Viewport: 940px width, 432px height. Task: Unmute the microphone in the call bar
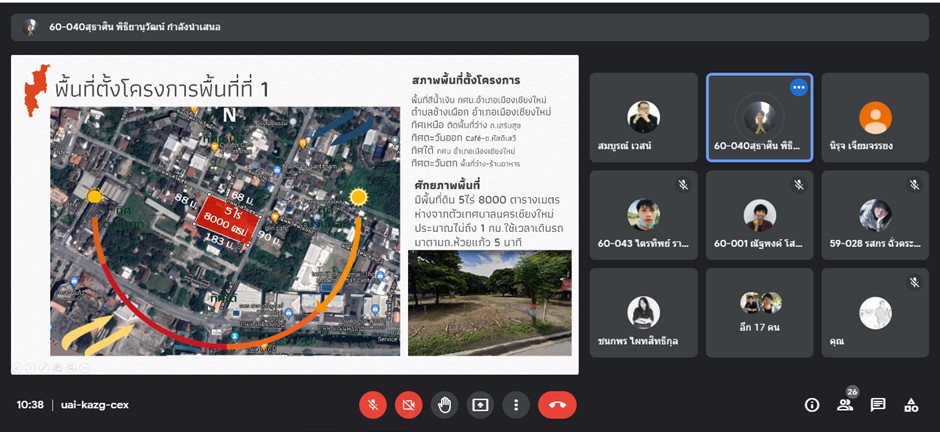click(373, 405)
